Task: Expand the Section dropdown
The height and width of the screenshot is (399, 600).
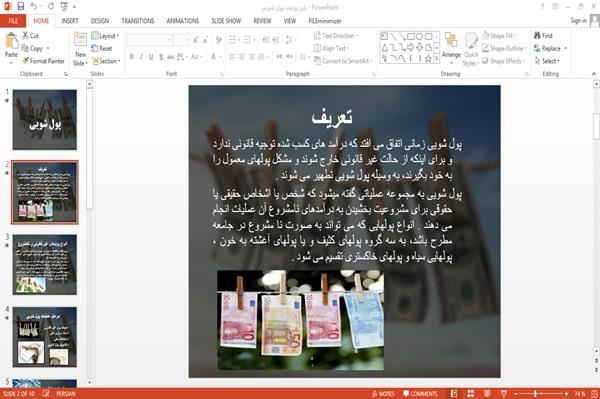Action: pos(106,61)
